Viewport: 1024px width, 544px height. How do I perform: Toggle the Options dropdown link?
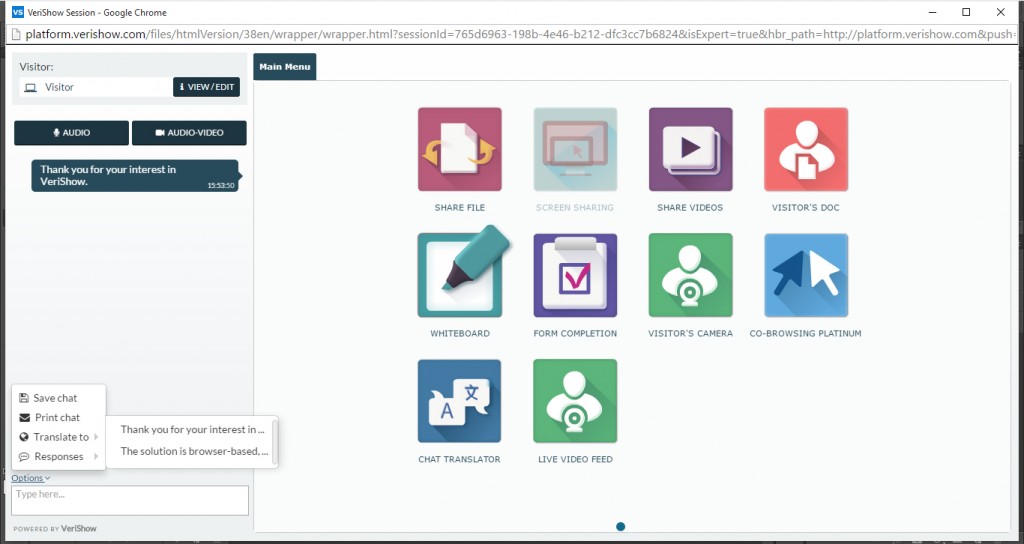click(31, 478)
